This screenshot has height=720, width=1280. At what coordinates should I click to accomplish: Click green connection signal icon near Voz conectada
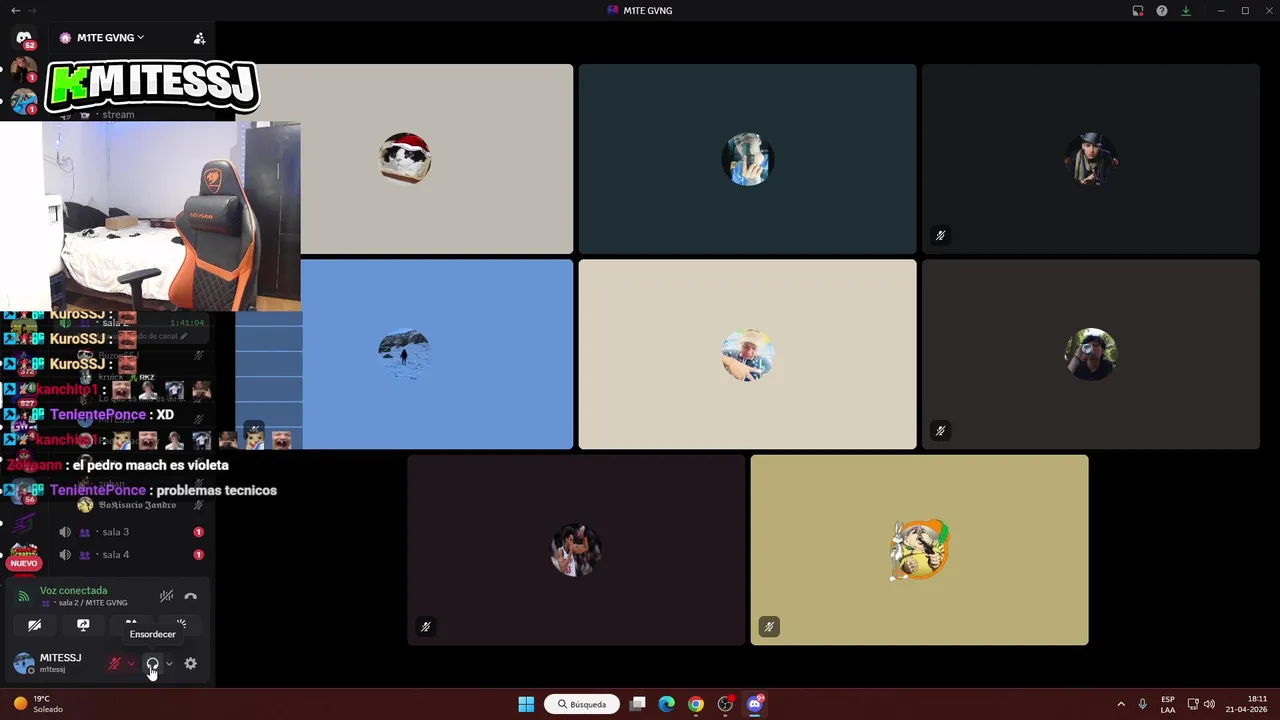[24, 597]
